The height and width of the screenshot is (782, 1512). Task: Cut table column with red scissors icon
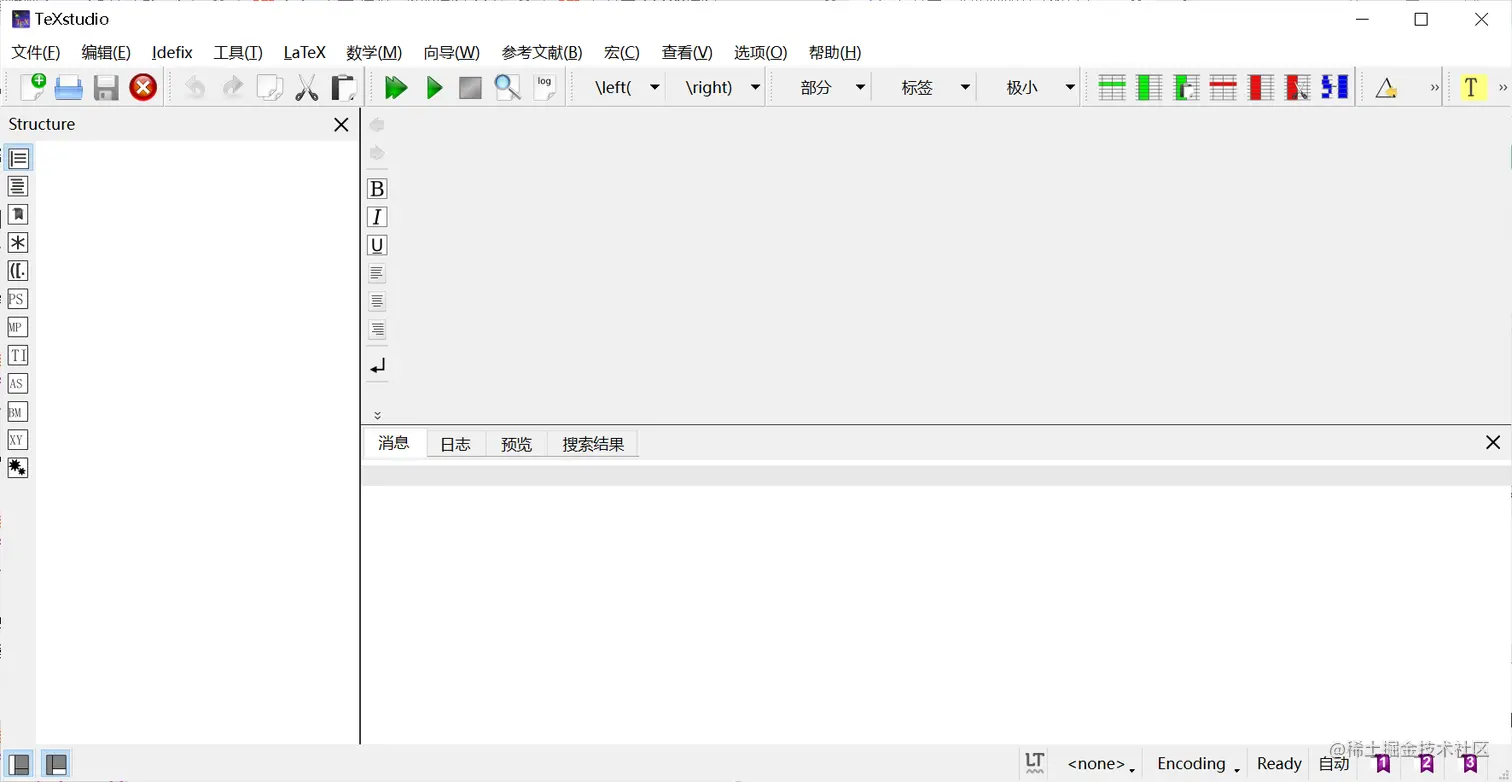click(1297, 88)
